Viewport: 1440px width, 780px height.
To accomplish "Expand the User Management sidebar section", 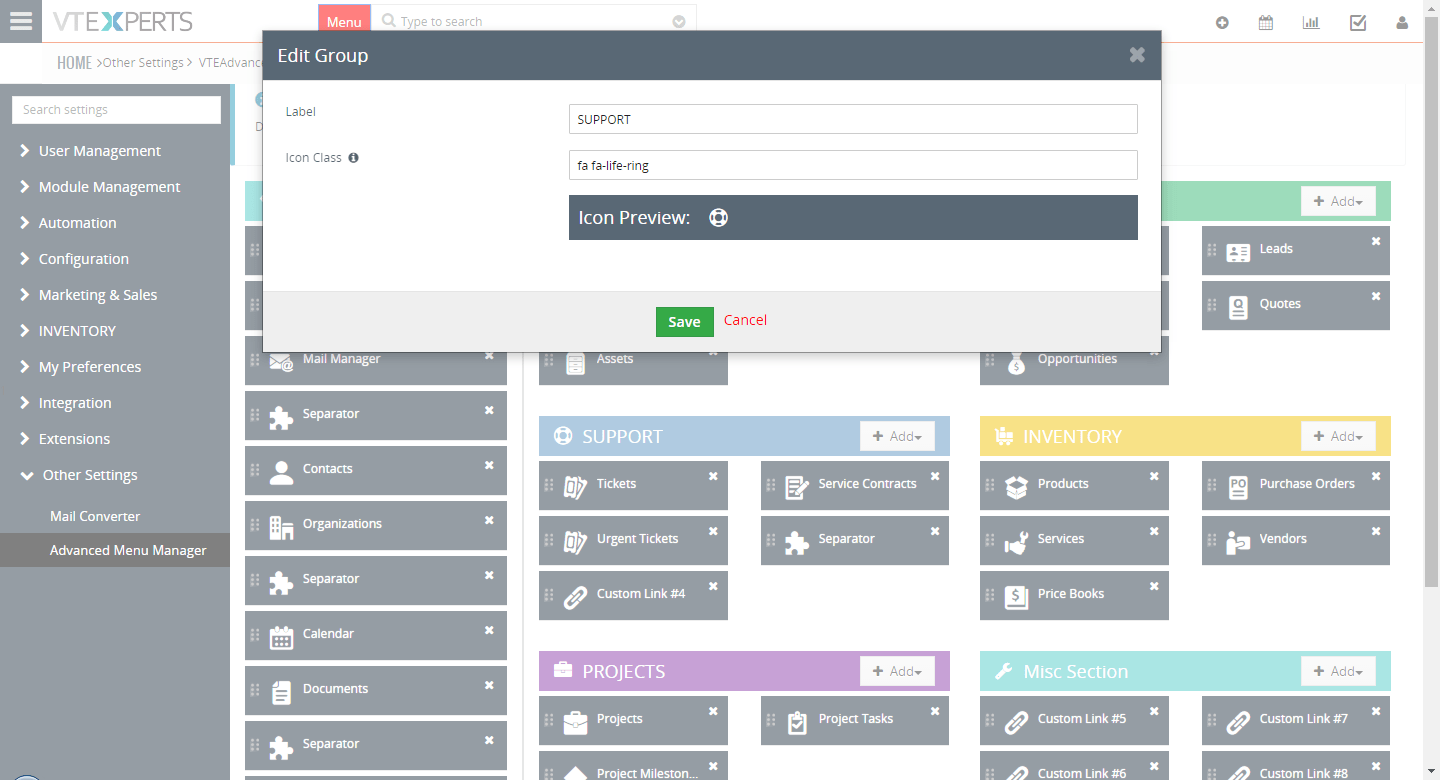I will coord(100,150).
